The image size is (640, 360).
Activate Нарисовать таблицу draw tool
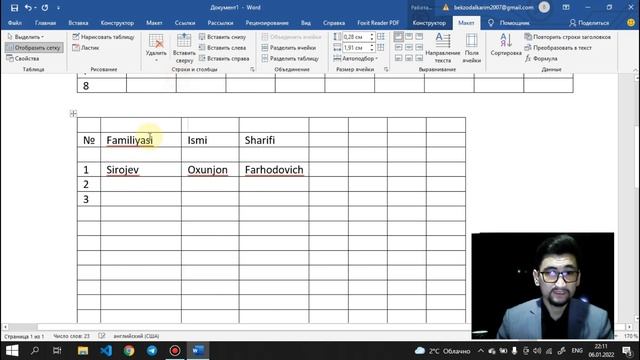tap(103, 37)
